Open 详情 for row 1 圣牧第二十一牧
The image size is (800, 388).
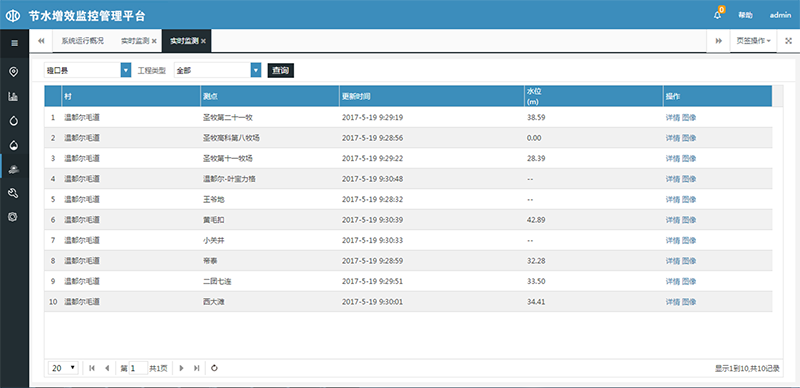(672, 117)
